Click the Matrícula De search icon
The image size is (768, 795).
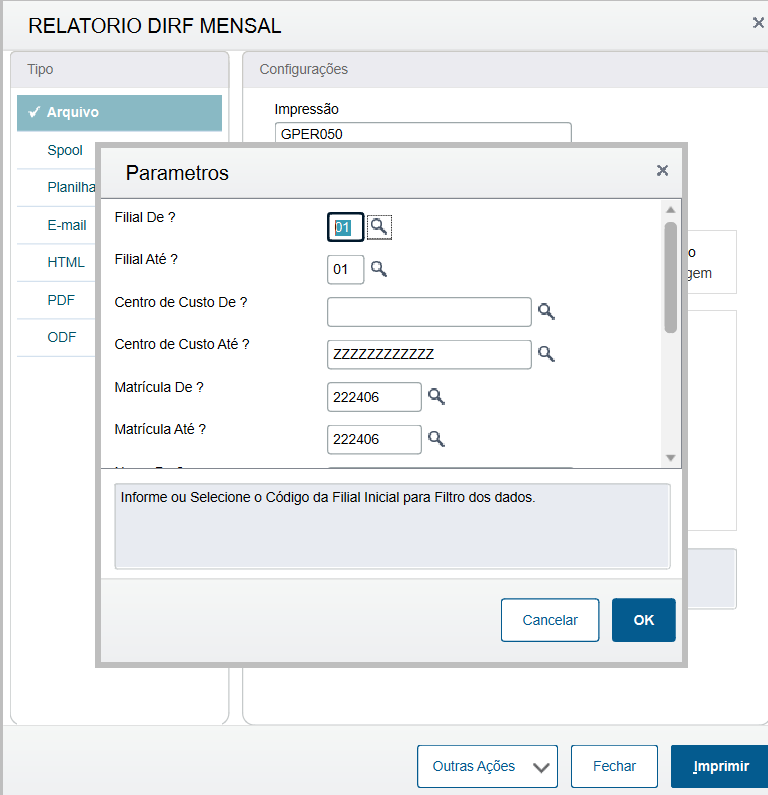point(436,397)
